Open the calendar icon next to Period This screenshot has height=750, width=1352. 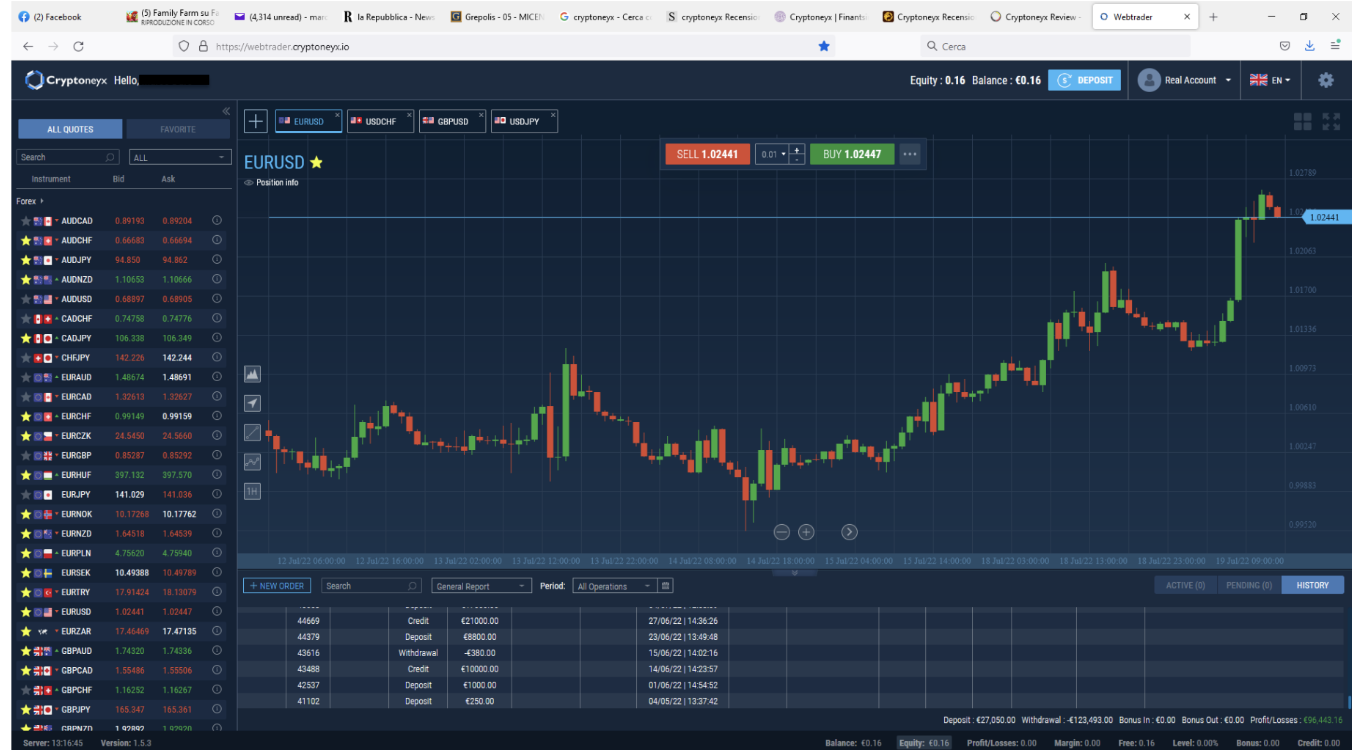pos(666,586)
